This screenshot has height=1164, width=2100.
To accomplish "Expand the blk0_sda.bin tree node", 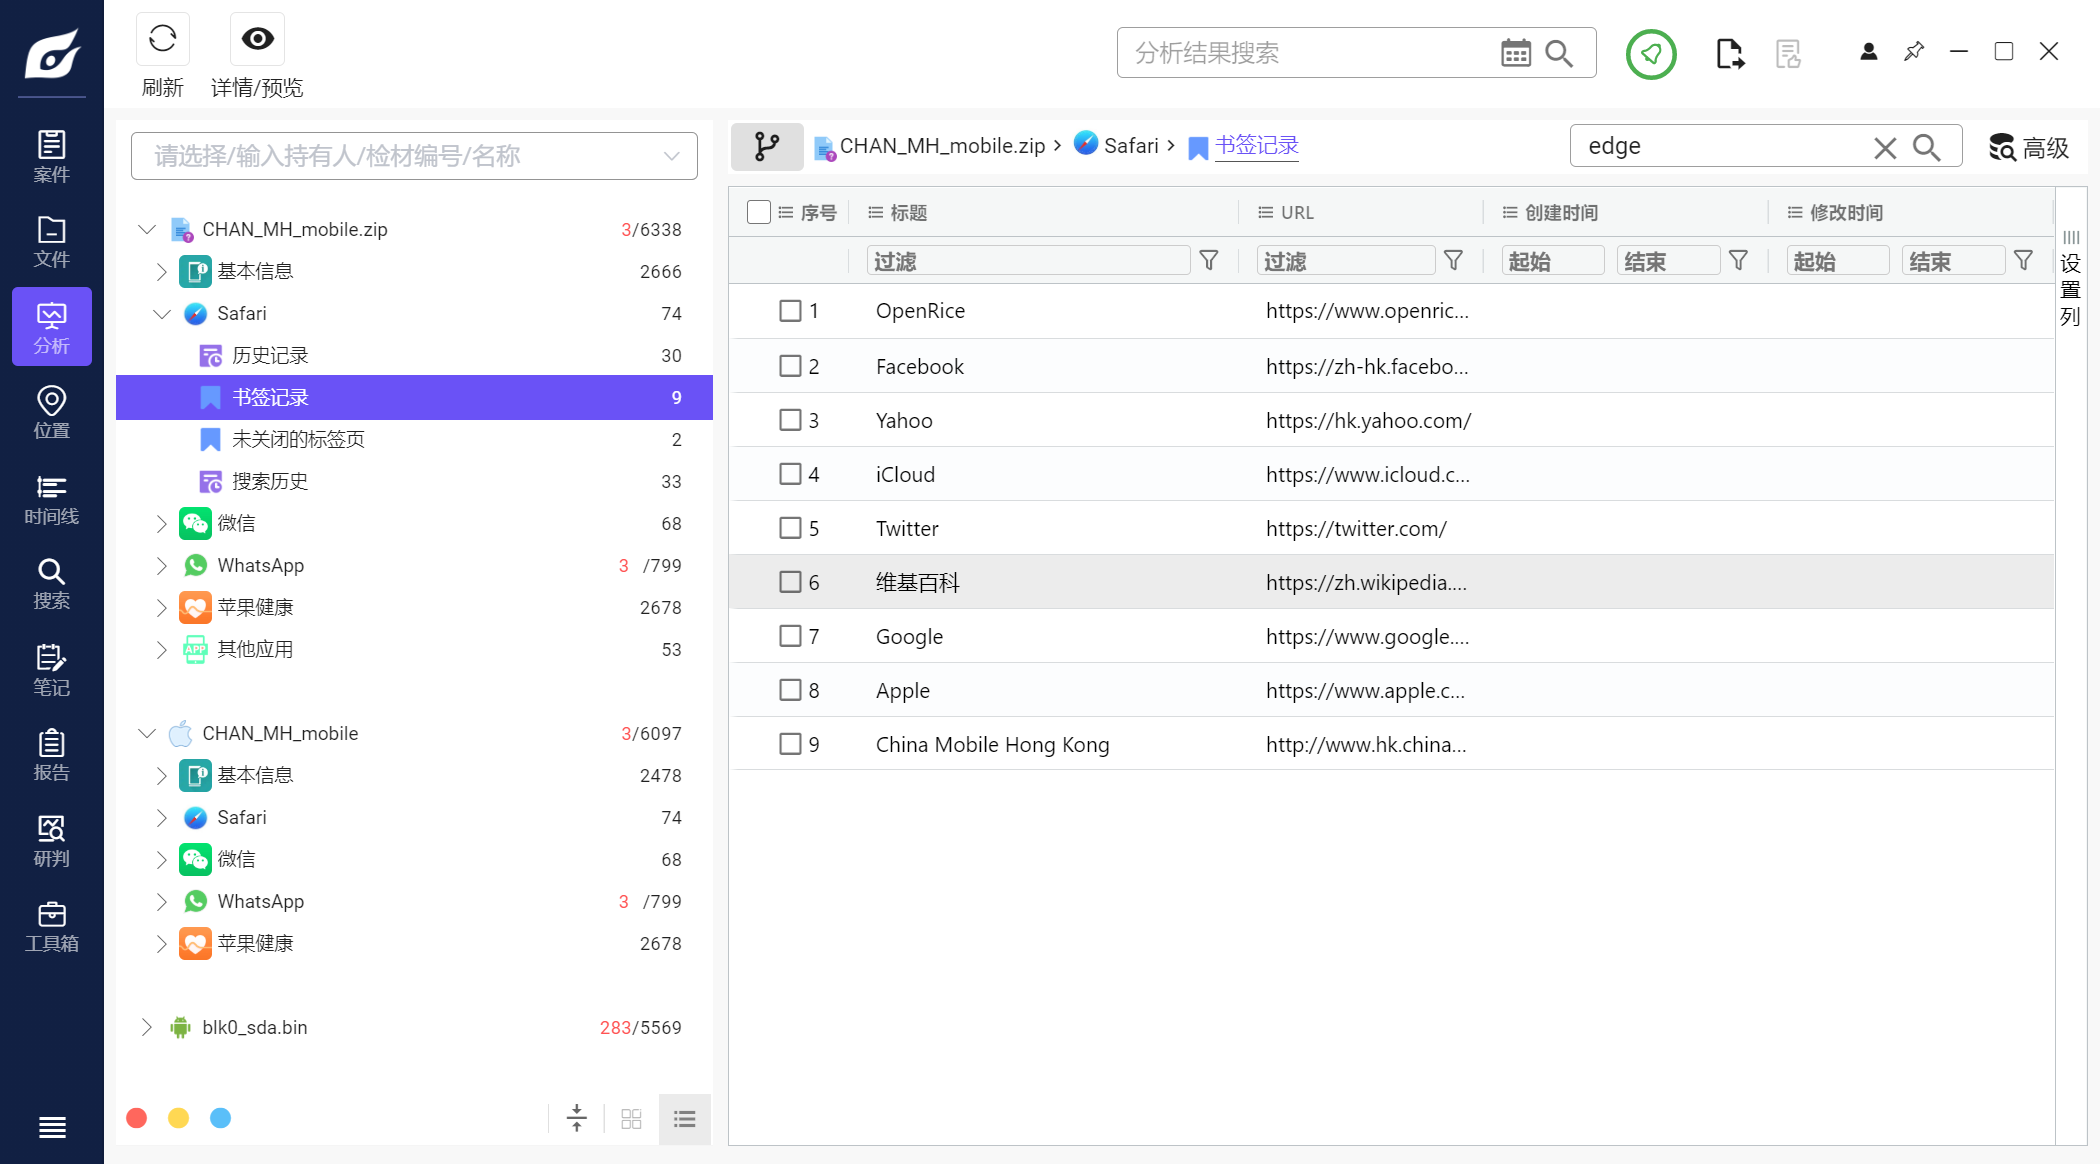I will pyautogui.click(x=147, y=1027).
